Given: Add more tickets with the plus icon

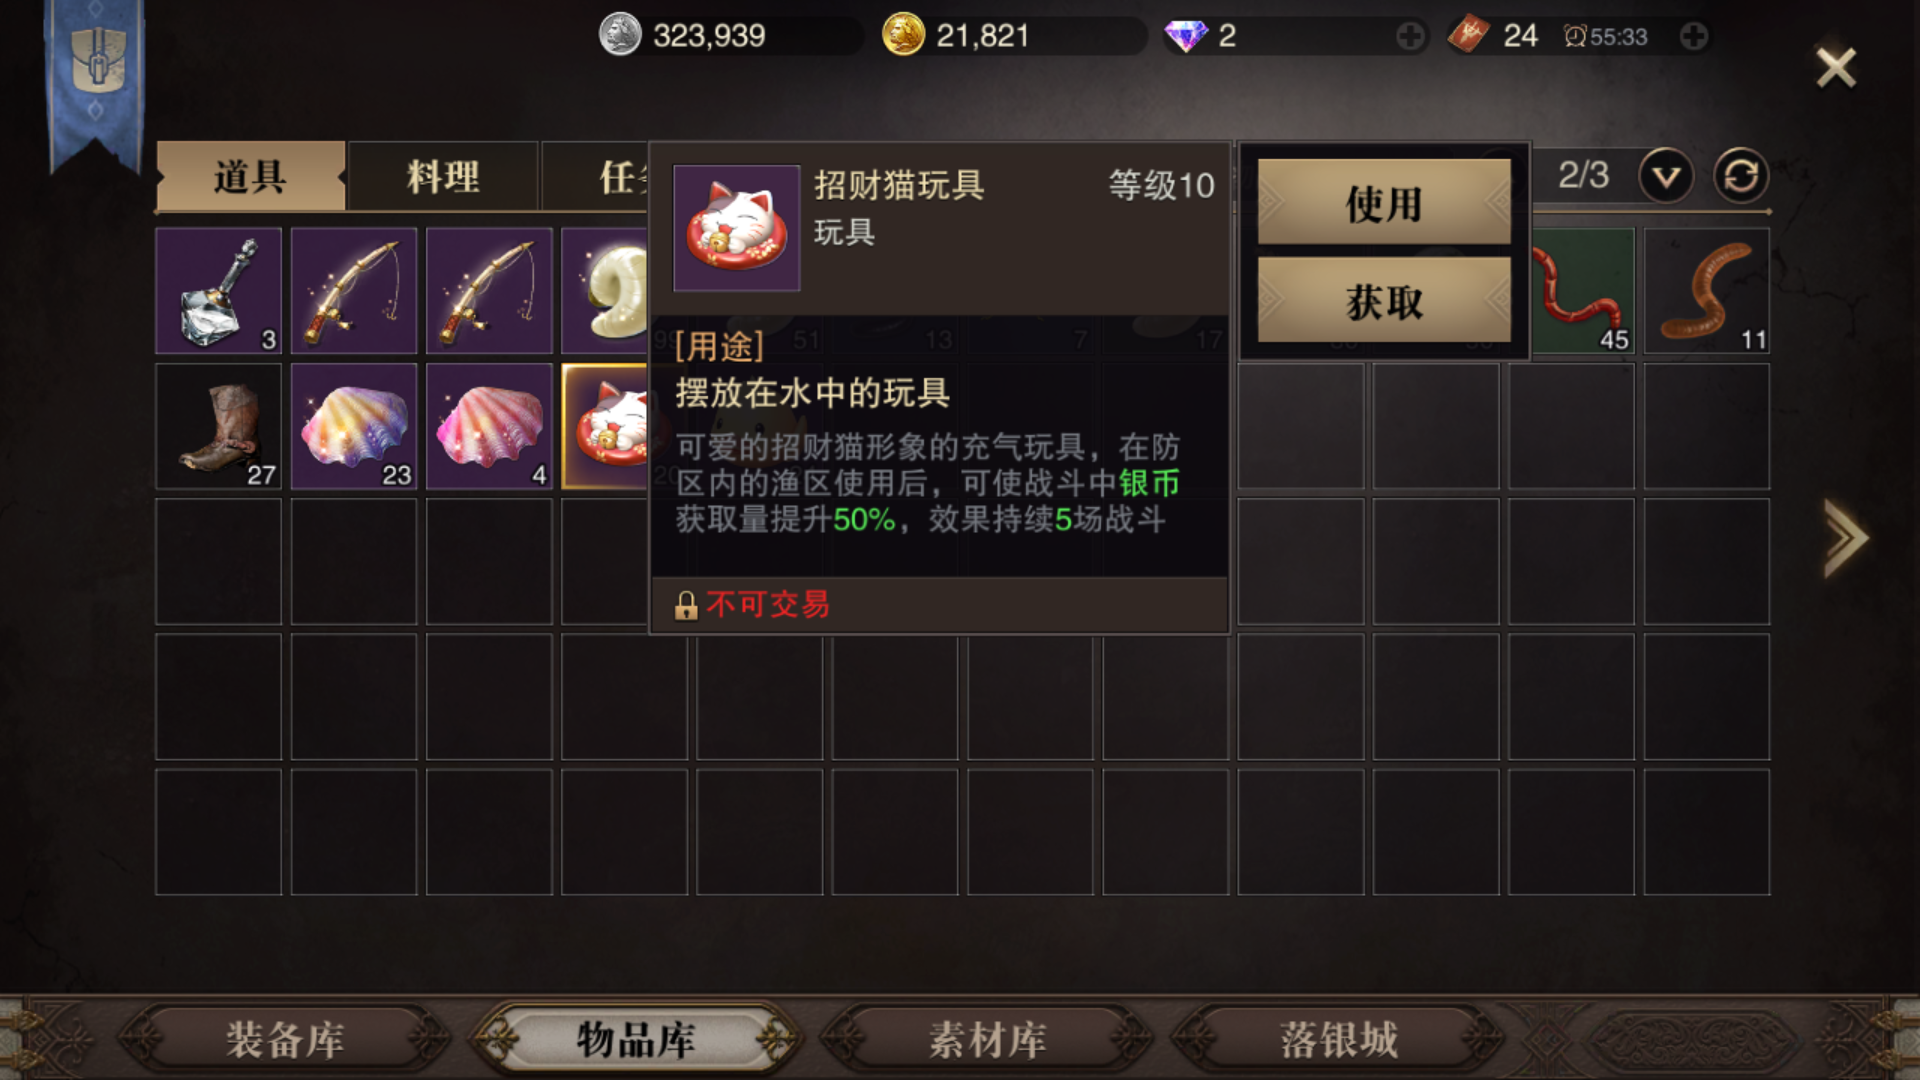Looking at the screenshot, I should [x=1694, y=37].
